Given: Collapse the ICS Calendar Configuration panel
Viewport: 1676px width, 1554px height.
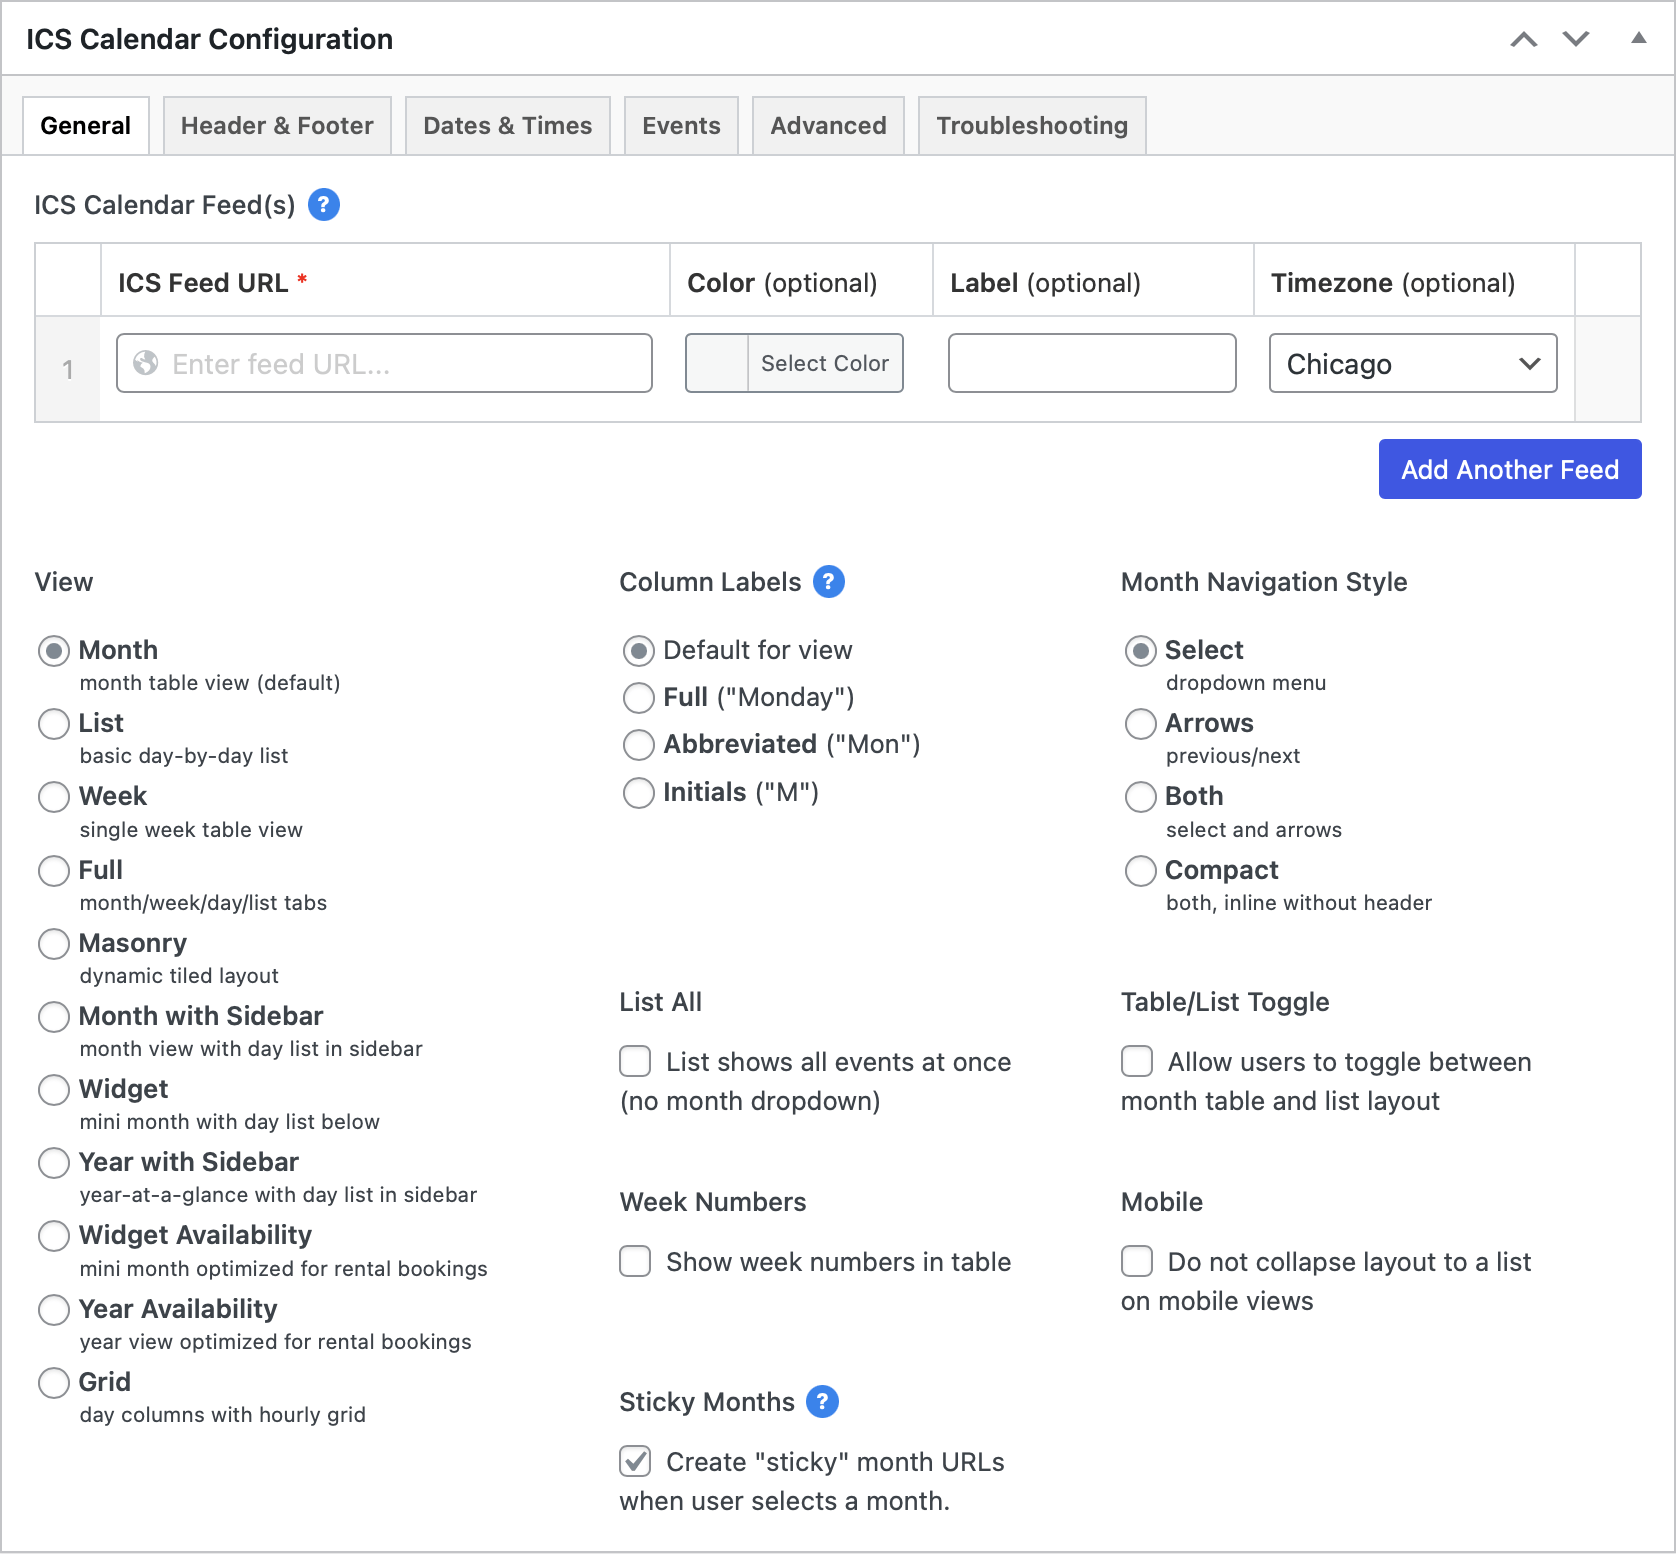Looking at the screenshot, I should pyautogui.click(x=1638, y=39).
